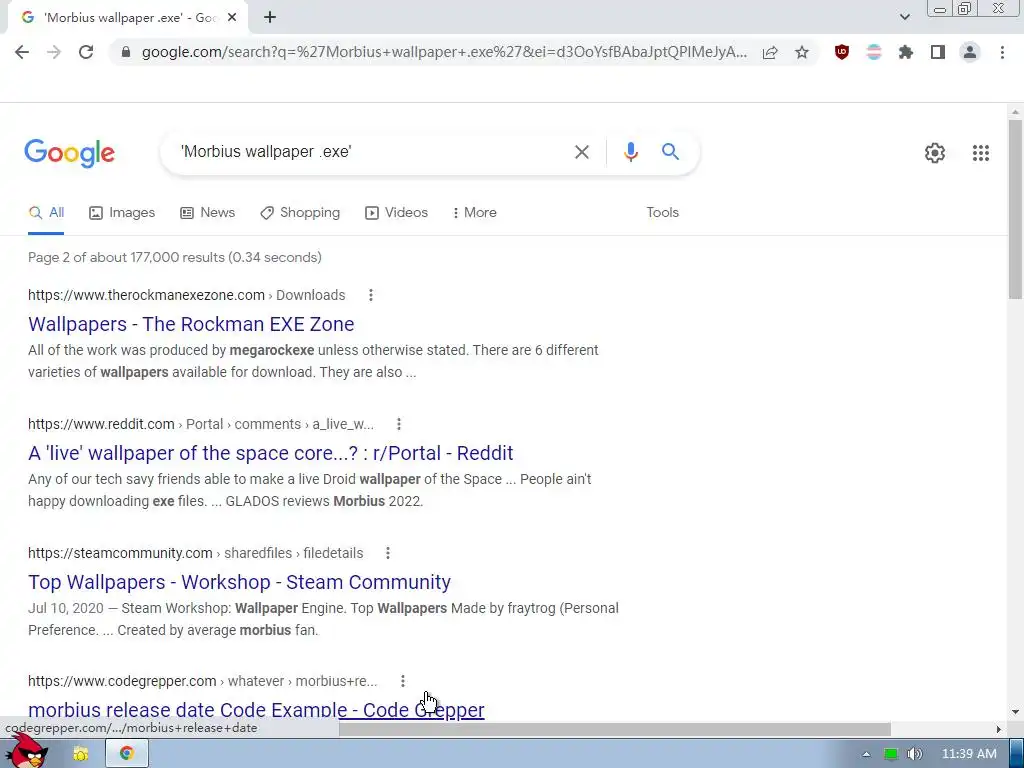The height and width of the screenshot is (768, 1024).
Task: Click the result count text
Action: 174,257
